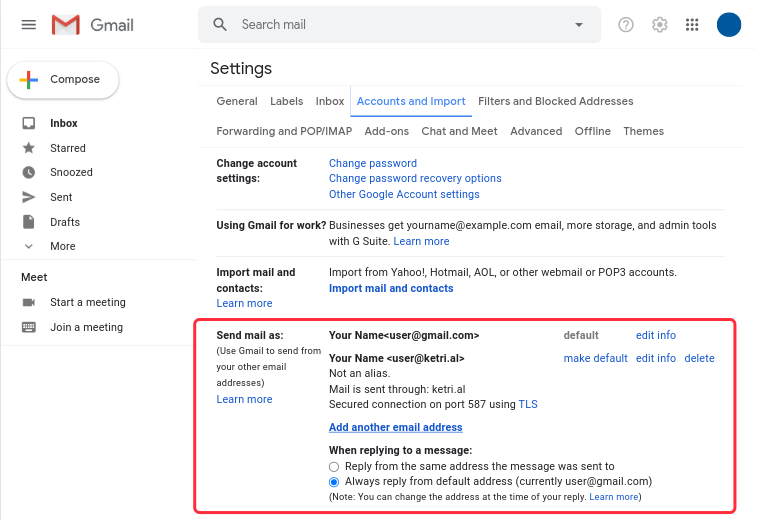Image resolution: width=760 pixels, height=520 pixels.
Task: Select Reply from the same address option
Action: (x=334, y=467)
